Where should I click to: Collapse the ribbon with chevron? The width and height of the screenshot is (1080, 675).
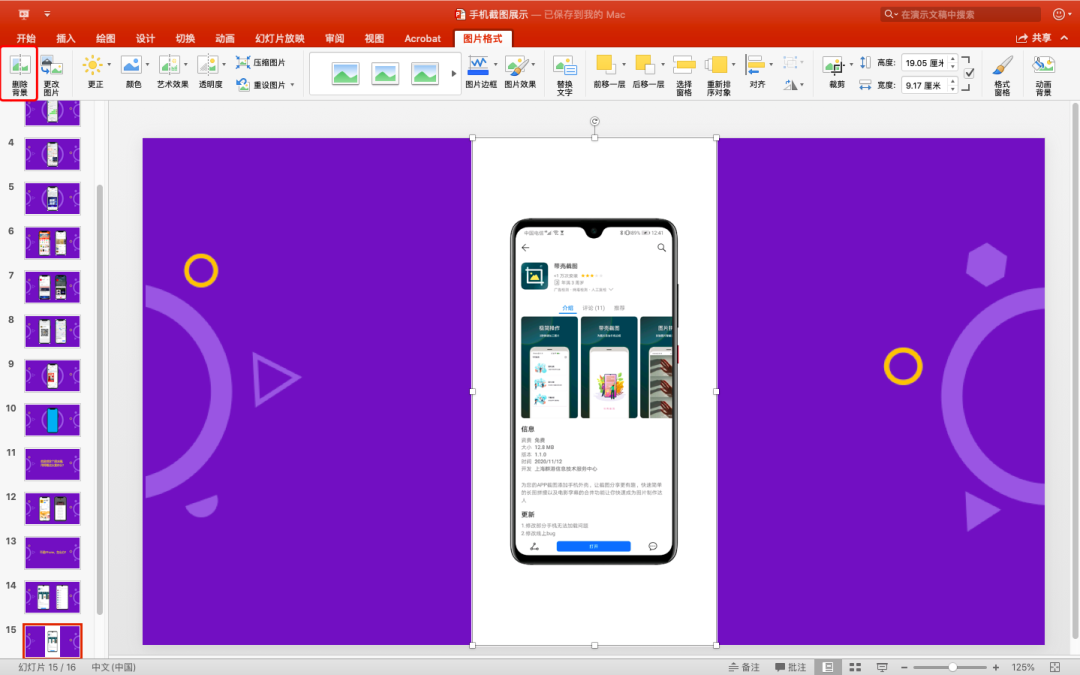click(x=1065, y=39)
